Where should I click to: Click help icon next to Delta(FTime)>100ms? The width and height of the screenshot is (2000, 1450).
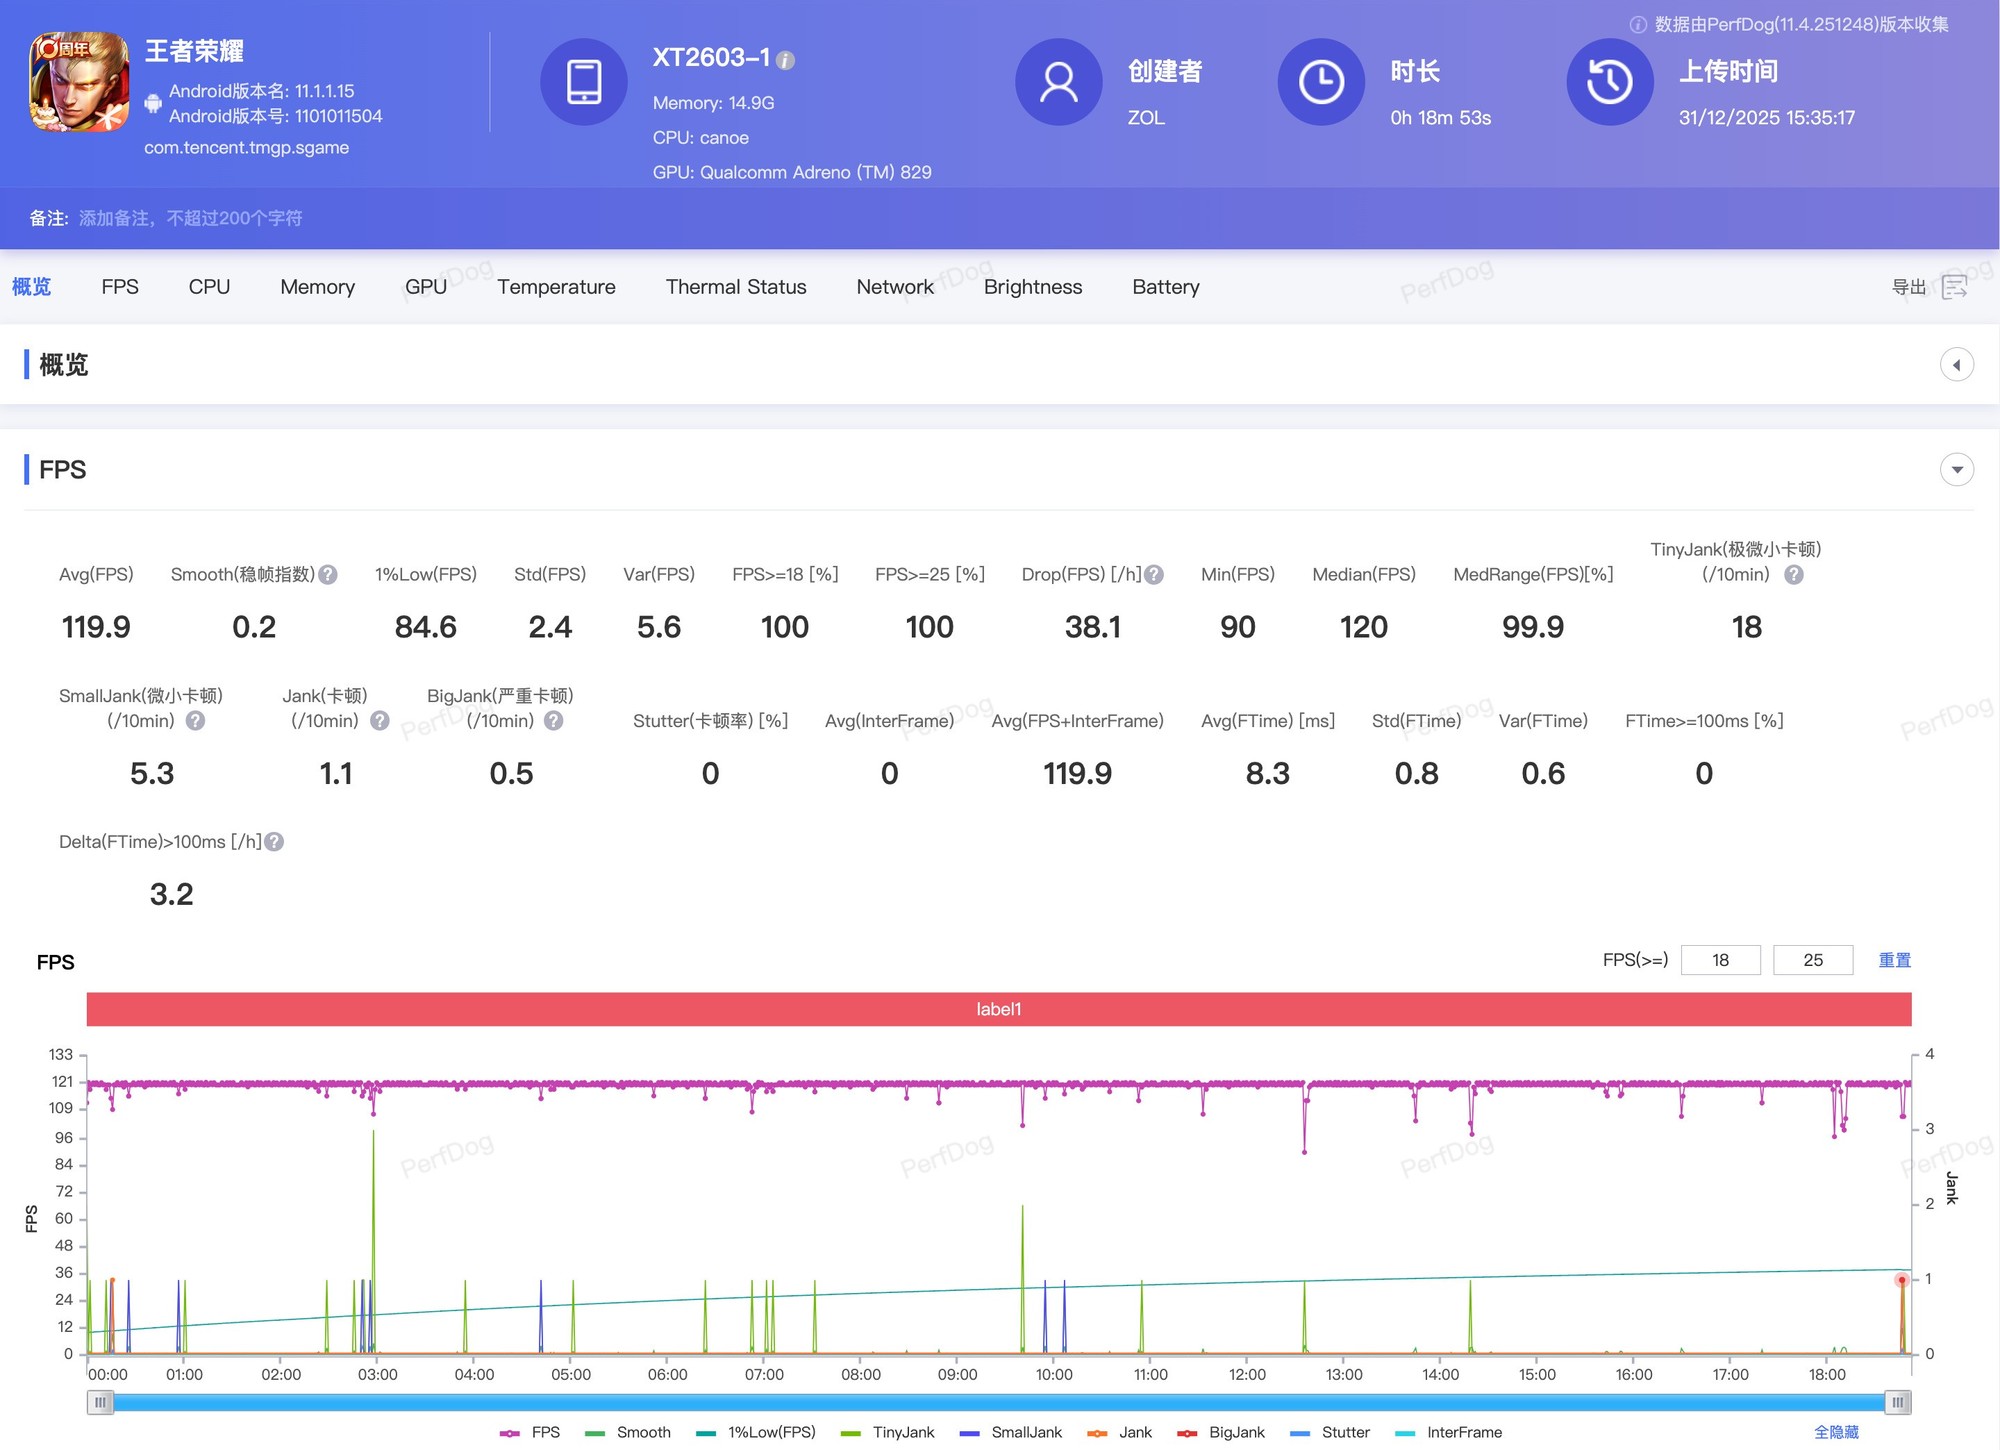click(274, 842)
